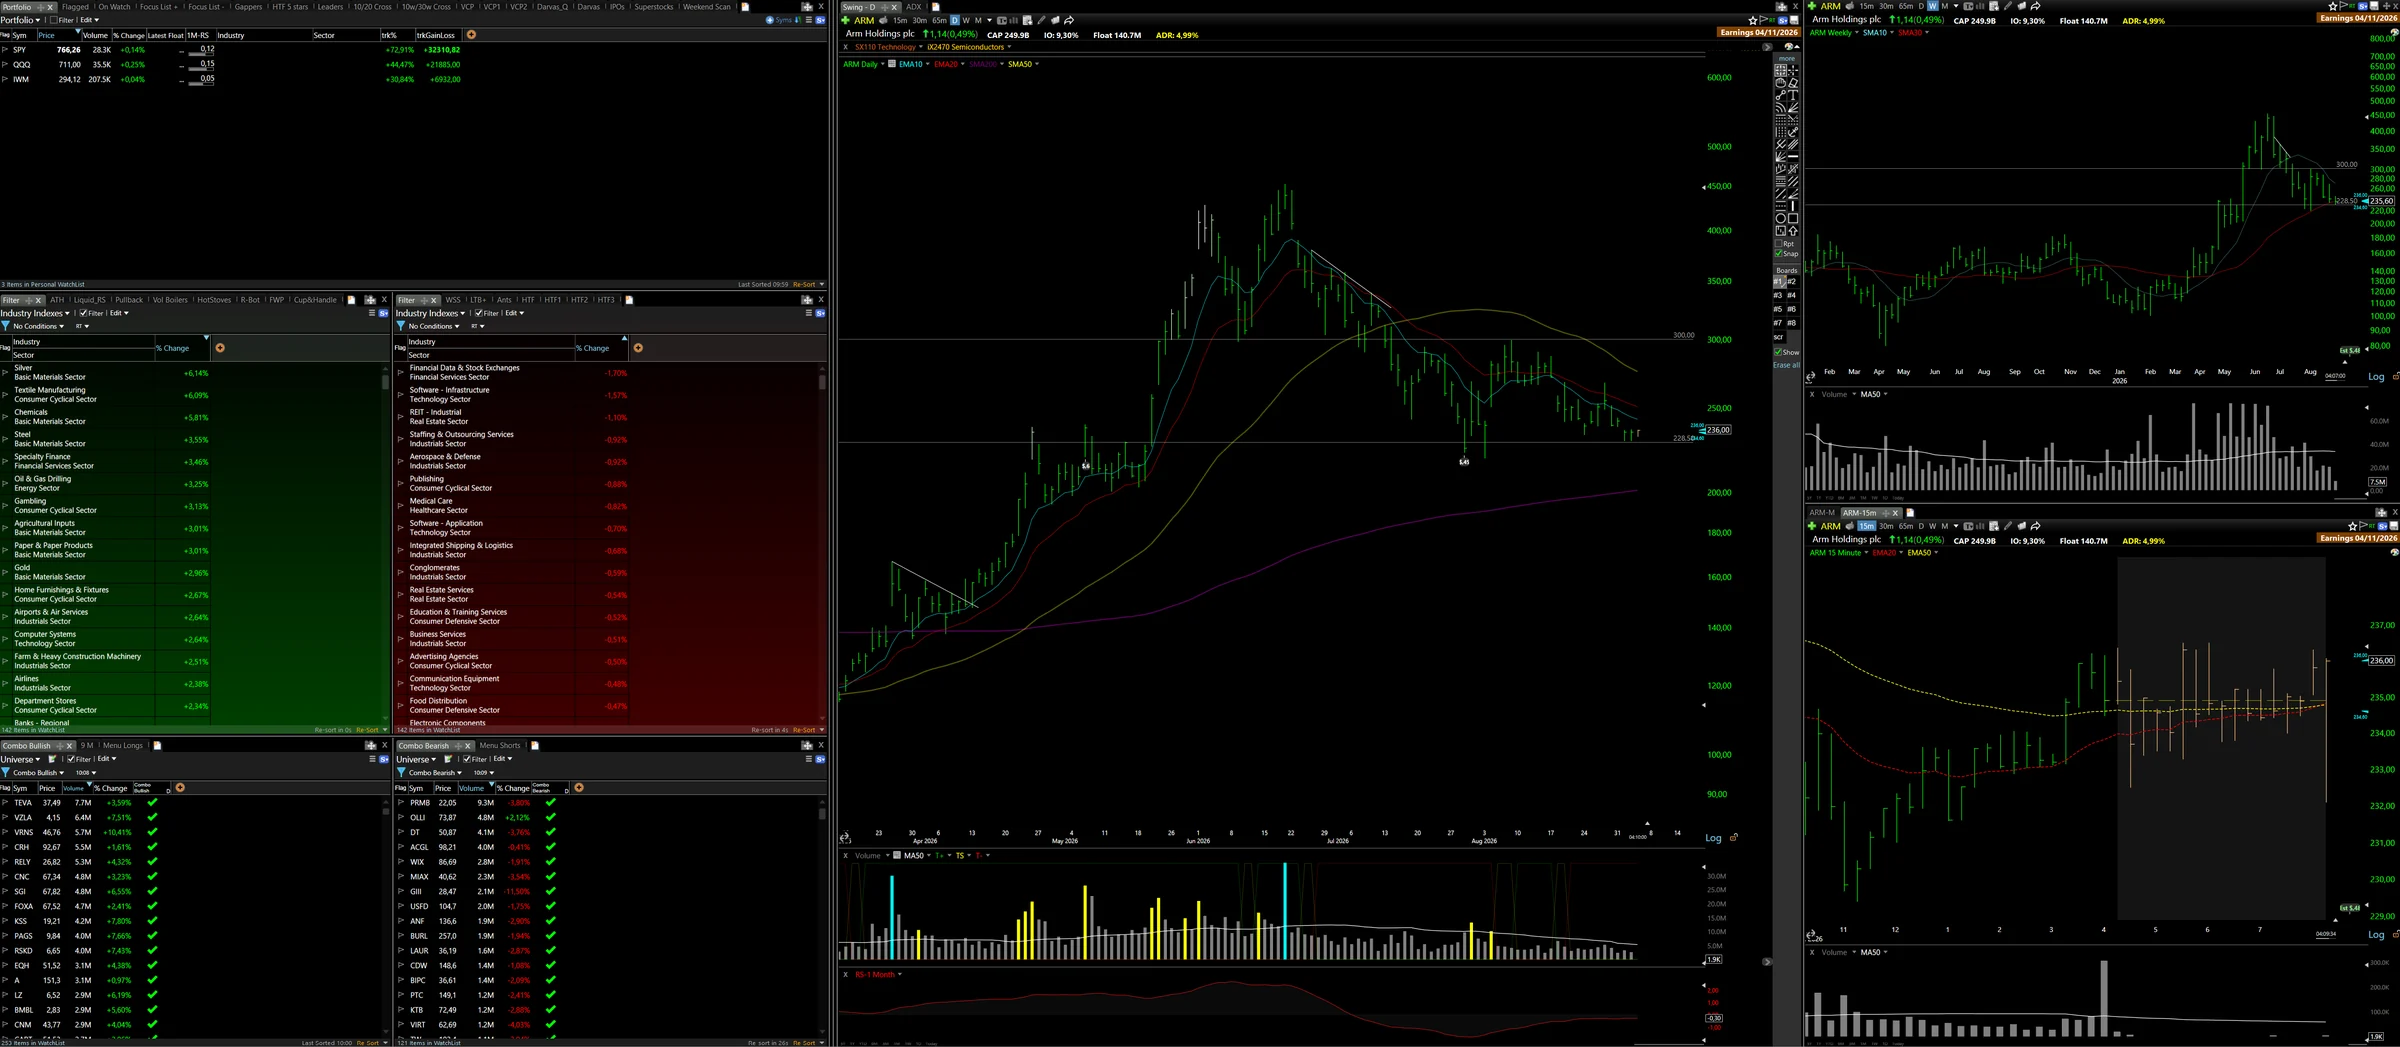Select the Text (T) drawing tool
The height and width of the screenshot is (1047, 2400).
tap(1793, 95)
